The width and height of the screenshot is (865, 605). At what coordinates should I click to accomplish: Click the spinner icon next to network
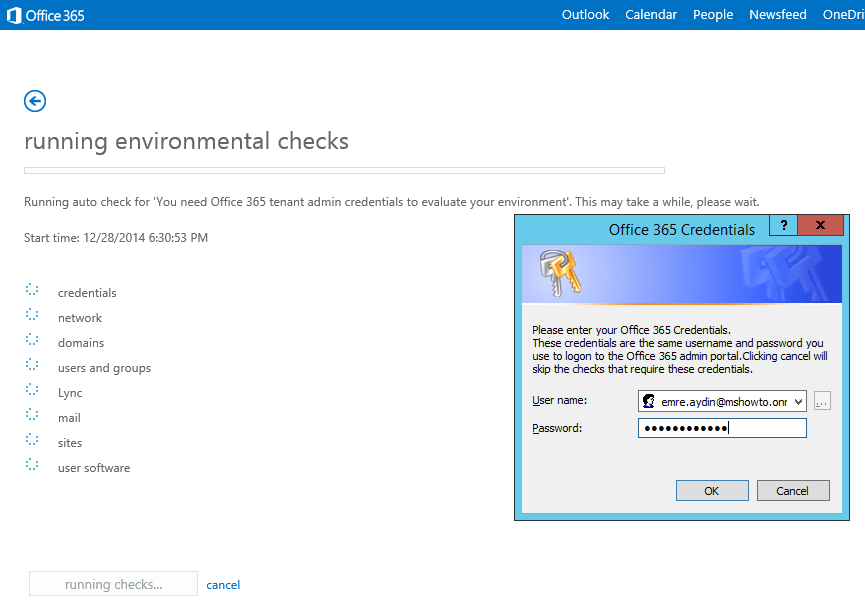pyautogui.click(x=32, y=315)
